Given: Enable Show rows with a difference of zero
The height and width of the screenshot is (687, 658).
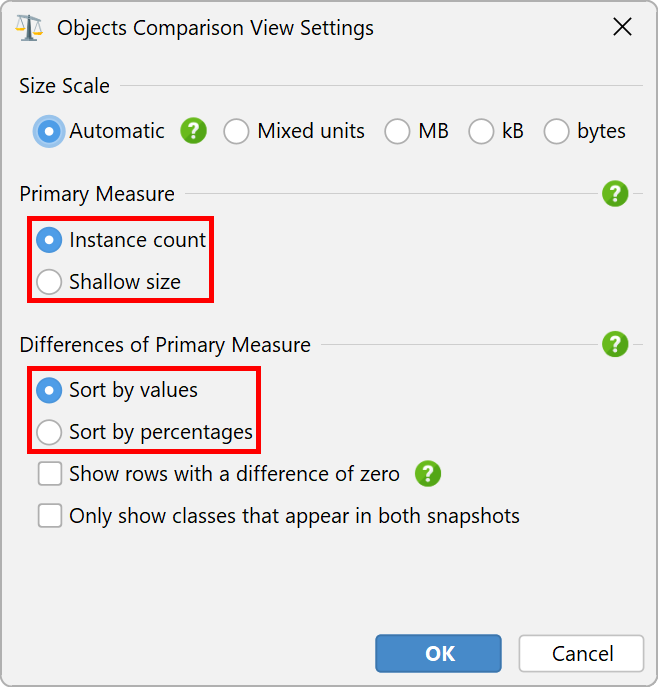Looking at the screenshot, I should [219, 474].
